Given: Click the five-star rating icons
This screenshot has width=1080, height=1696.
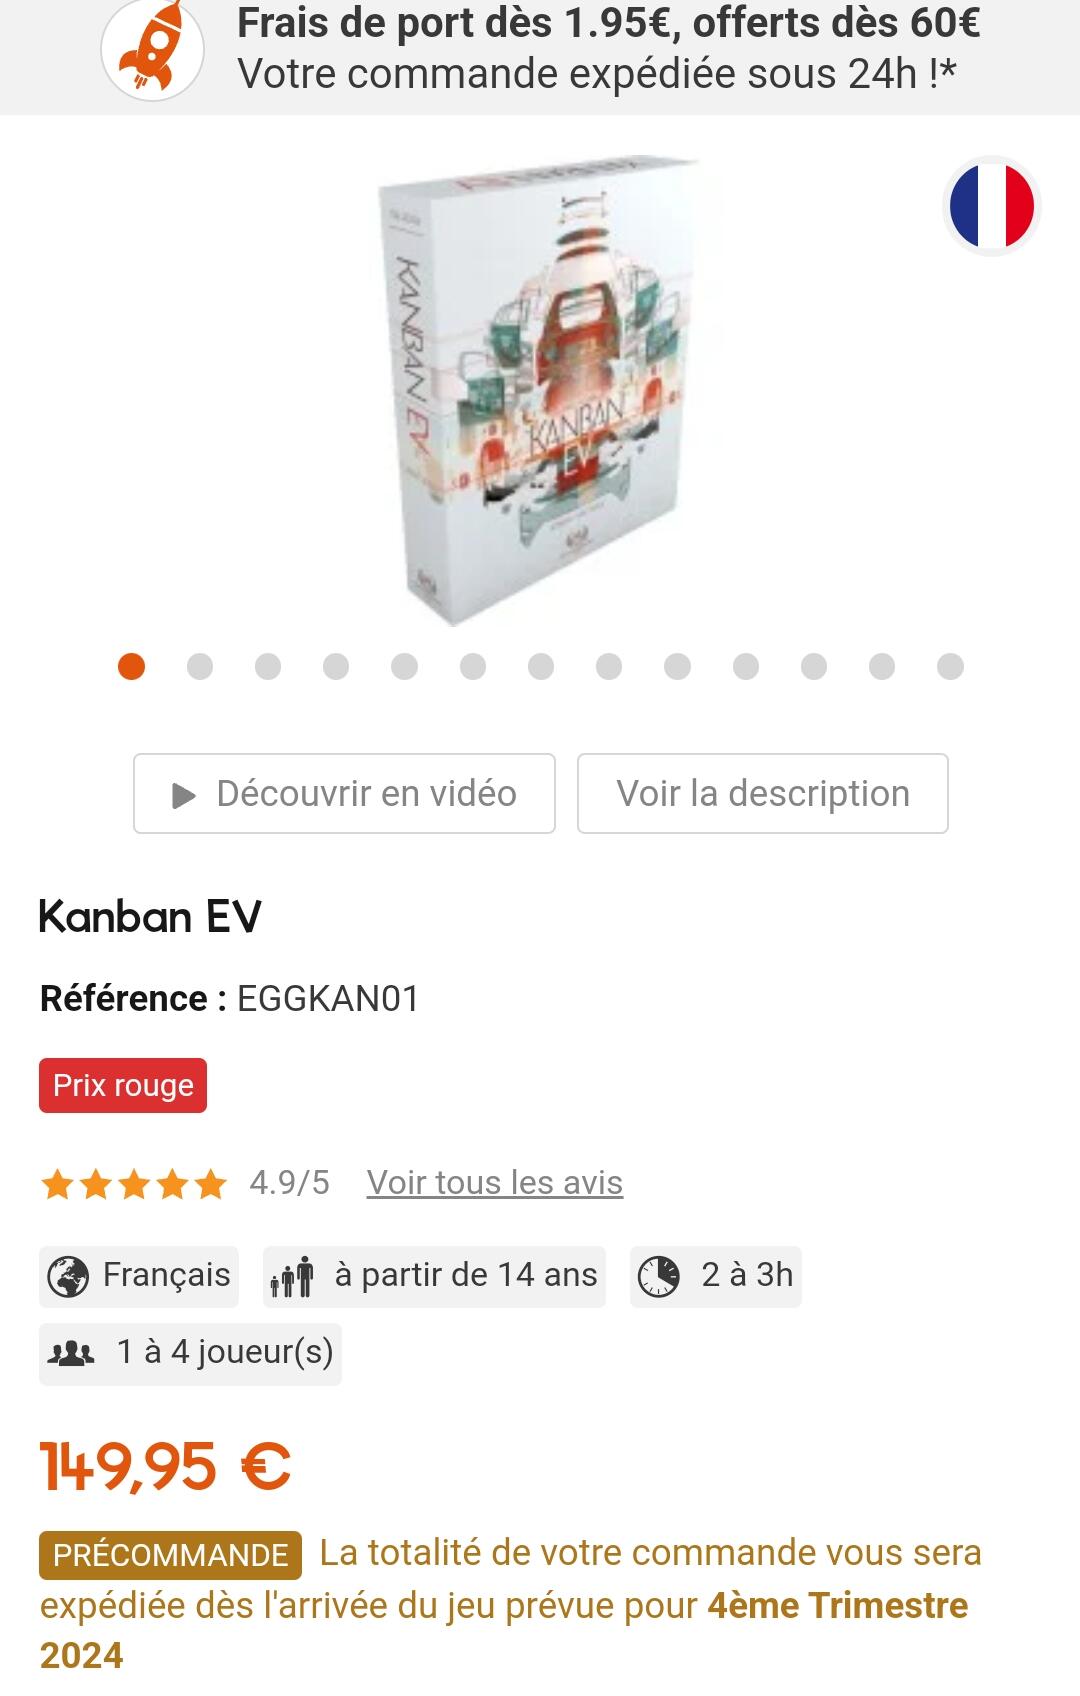Looking at the screenshot, I should point(134,1184).
